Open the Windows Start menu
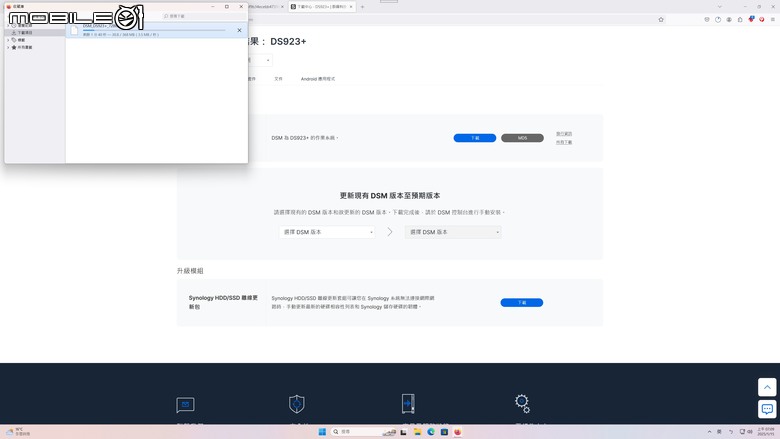This screenshot has width=780, height=439. coord(322,432)
